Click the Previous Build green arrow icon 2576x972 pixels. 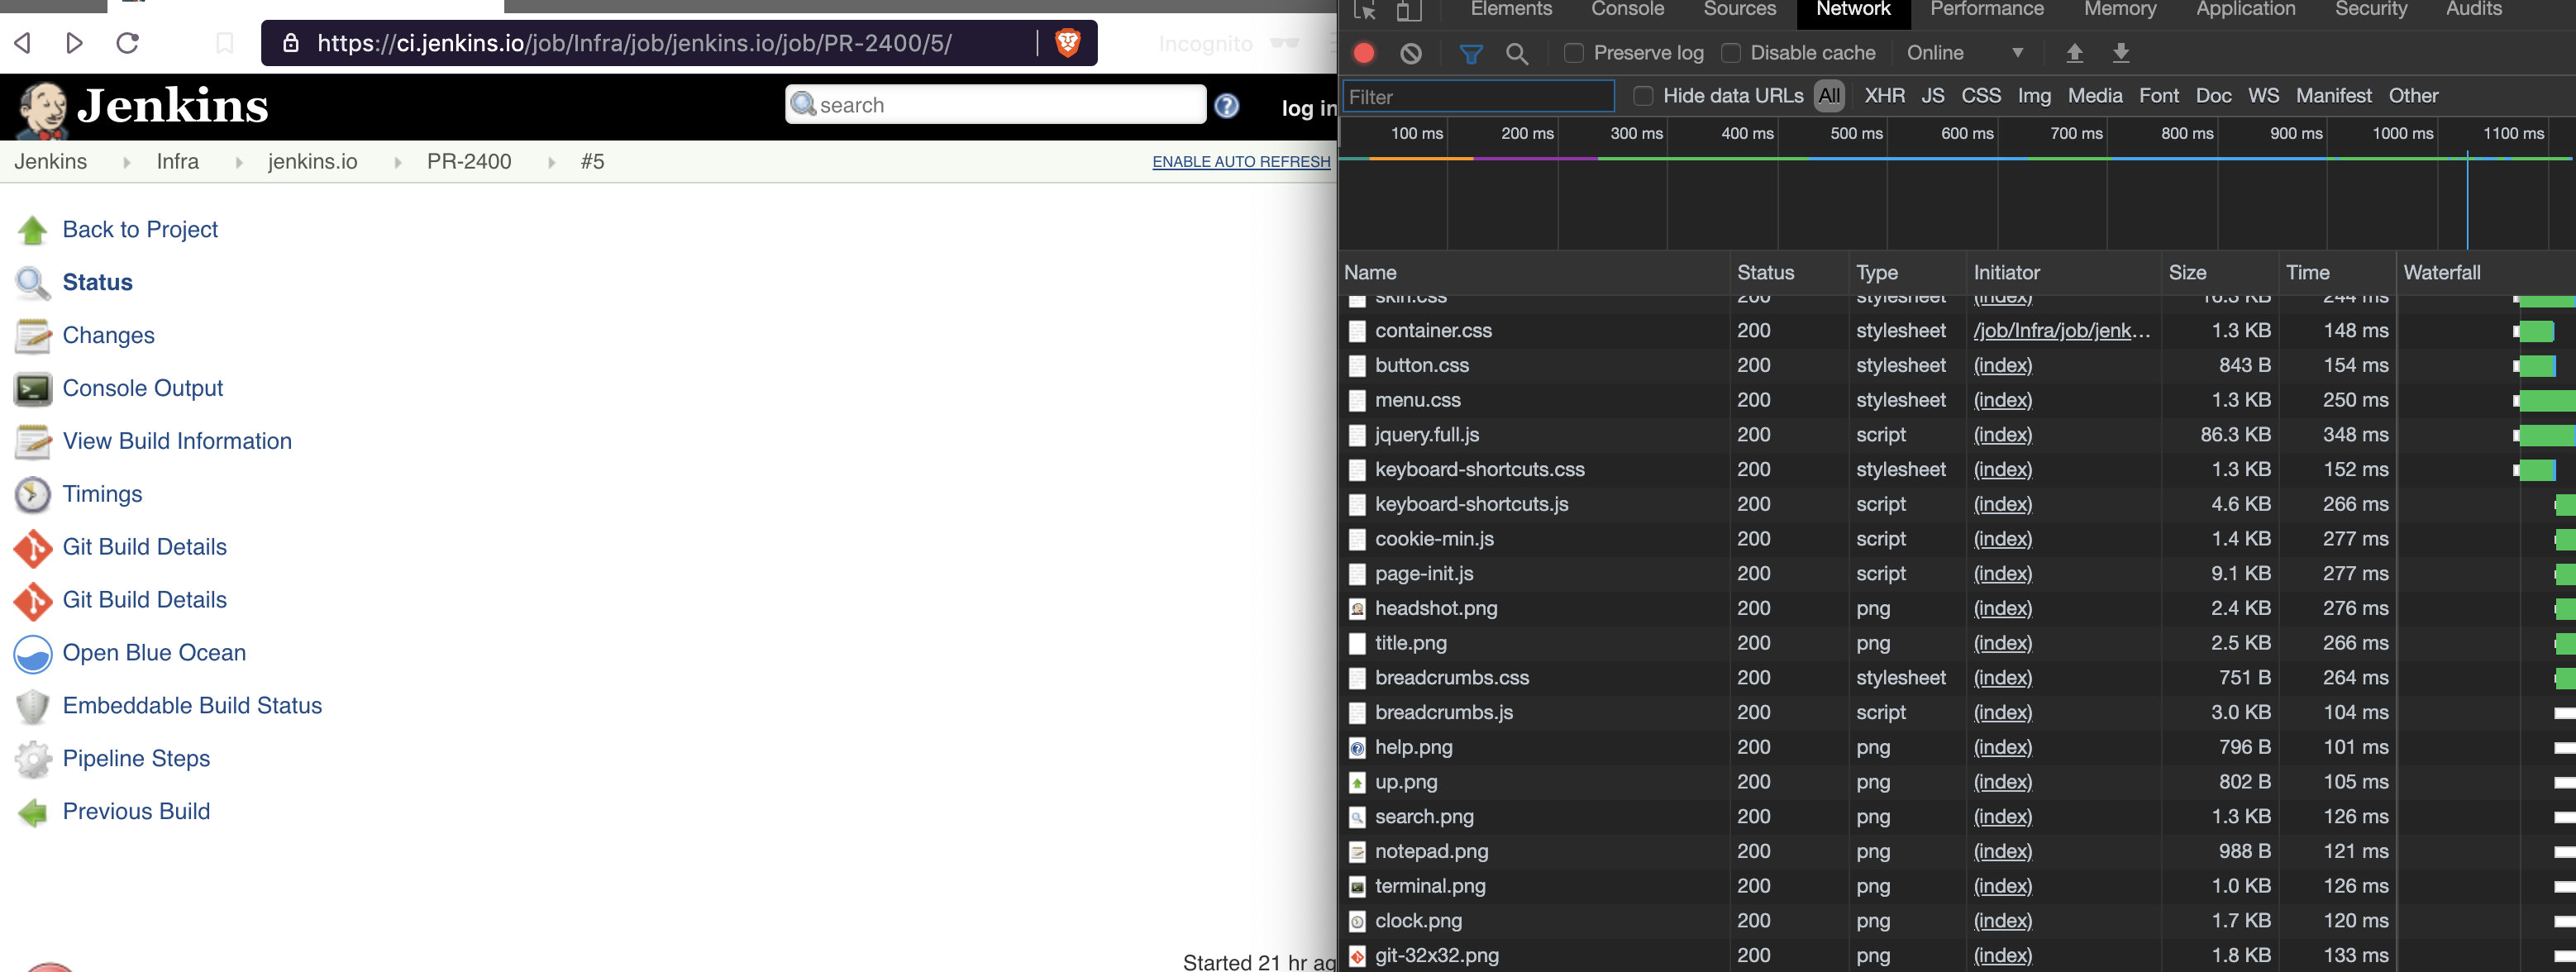pyautogui.click(x=32, y=812)
